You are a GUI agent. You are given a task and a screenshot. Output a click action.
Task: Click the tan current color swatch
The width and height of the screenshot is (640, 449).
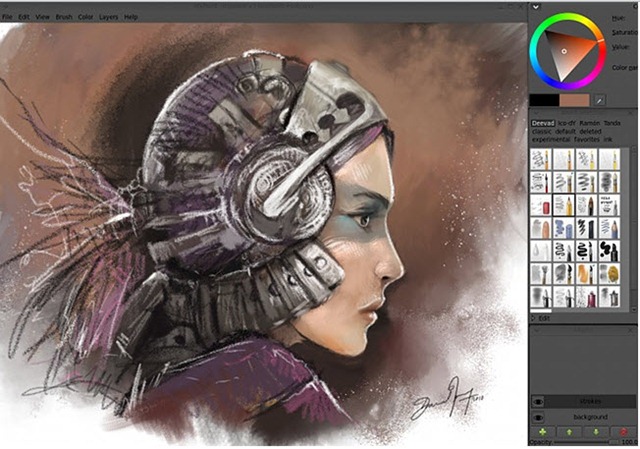(x=574, y=100)
